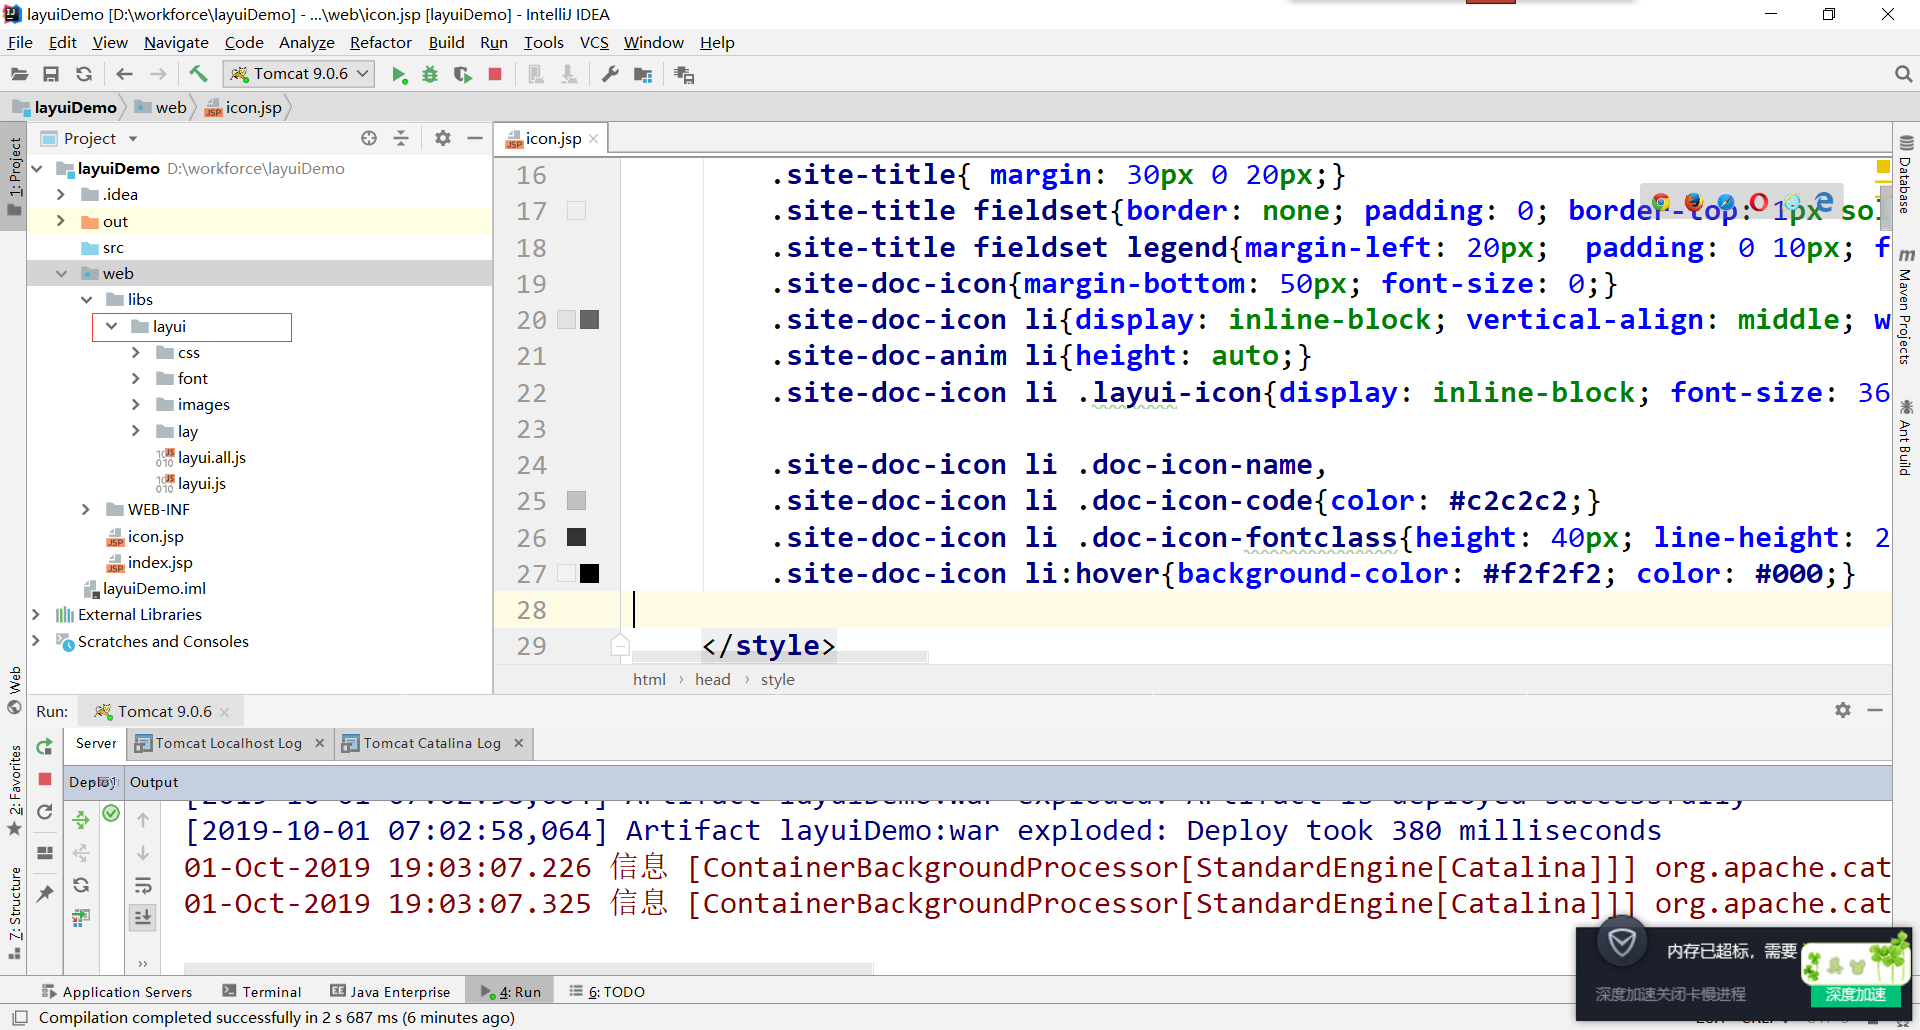Click #c2c2c2 color swatch on line 25

[577, 500]
